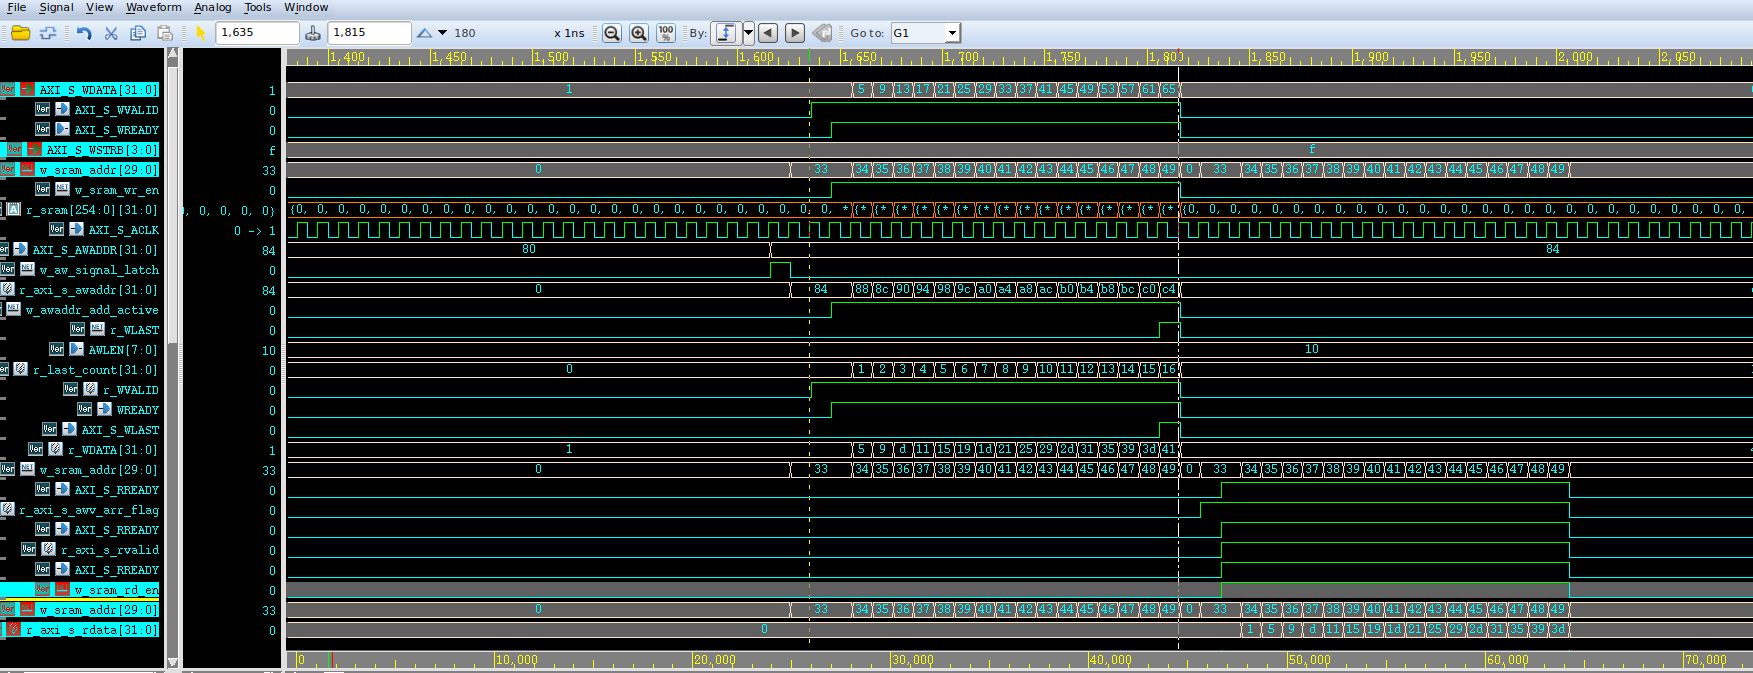Click the search forward arrow button
This screenshot has height=673, width=1753.
pyautogui.click(x=795, y=33)
